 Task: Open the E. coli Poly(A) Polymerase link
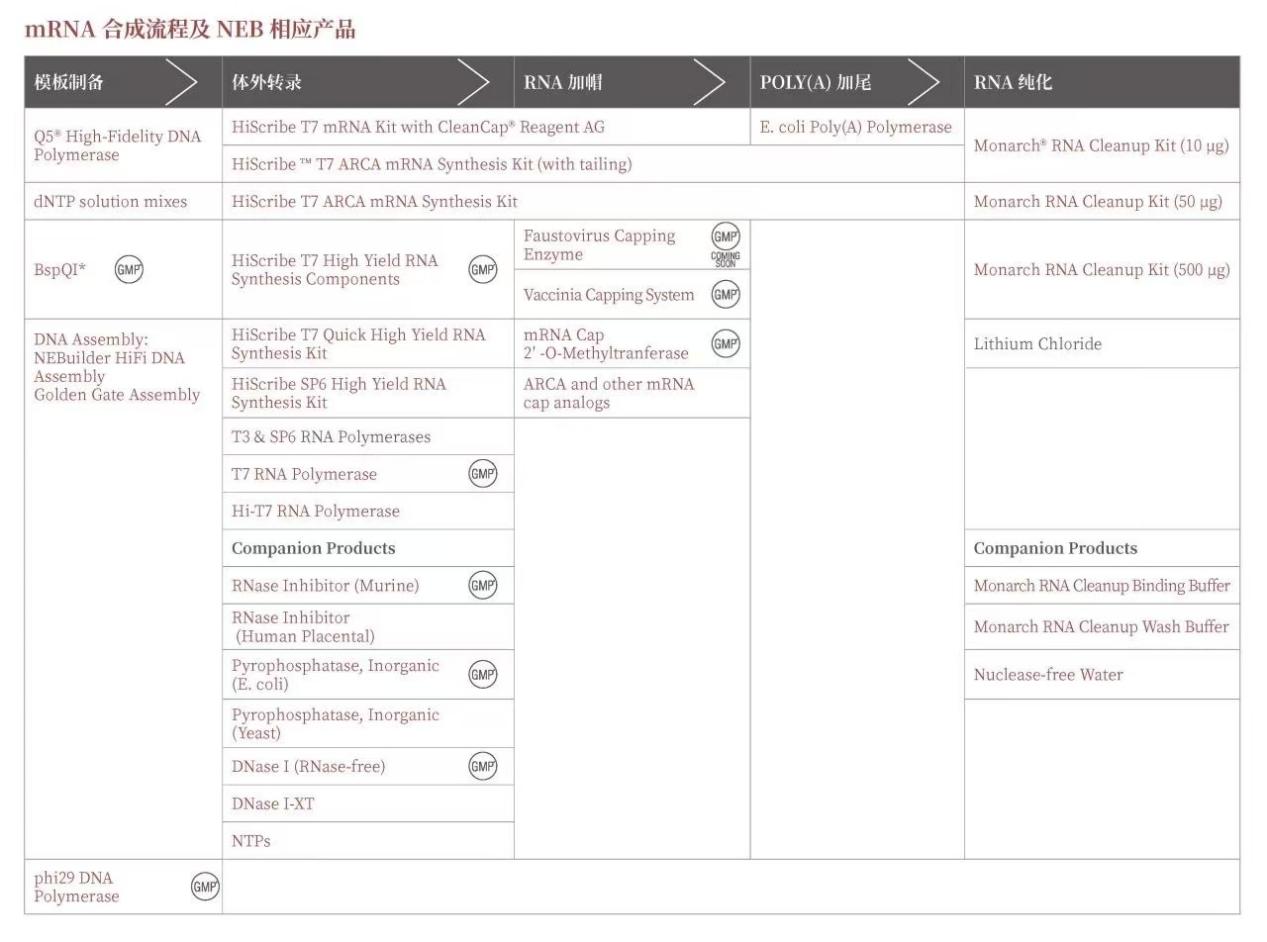coord(856,128)
